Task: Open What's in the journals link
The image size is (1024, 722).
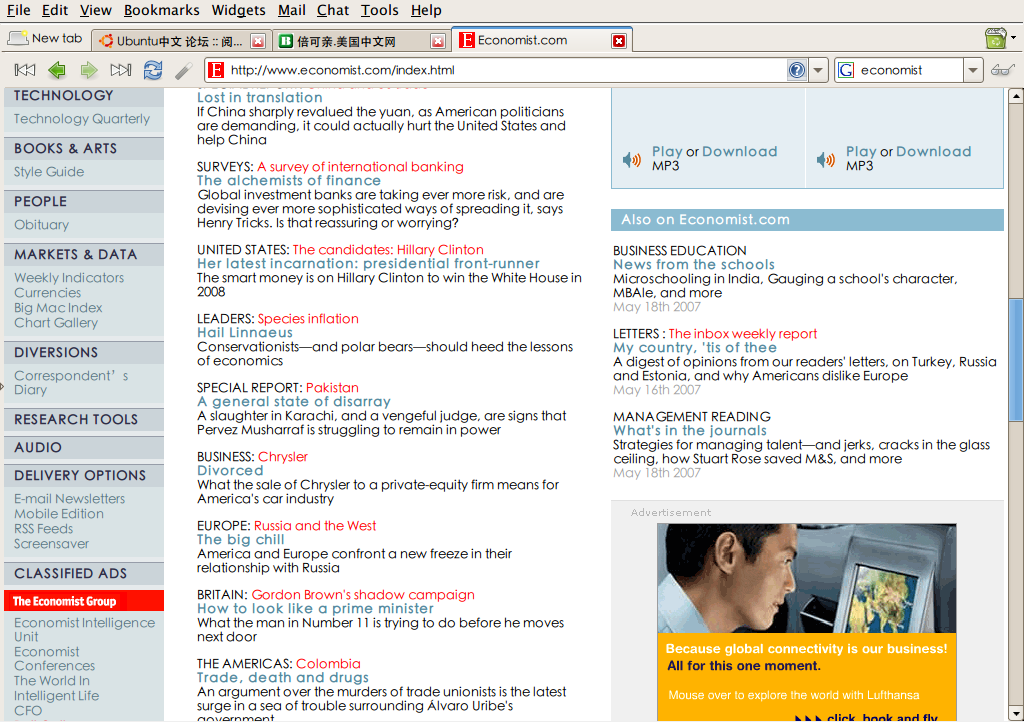Action: [690, 430]
